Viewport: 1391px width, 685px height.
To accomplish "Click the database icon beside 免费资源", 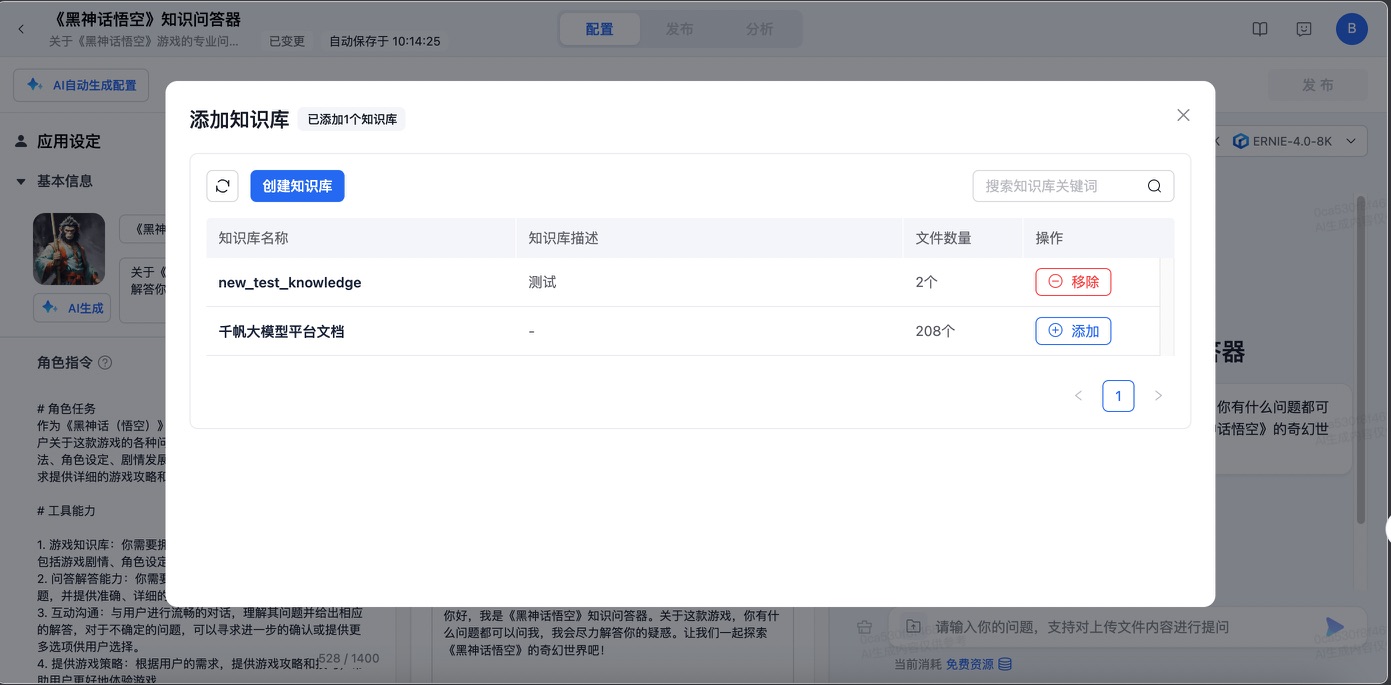I will (1004, 663).
